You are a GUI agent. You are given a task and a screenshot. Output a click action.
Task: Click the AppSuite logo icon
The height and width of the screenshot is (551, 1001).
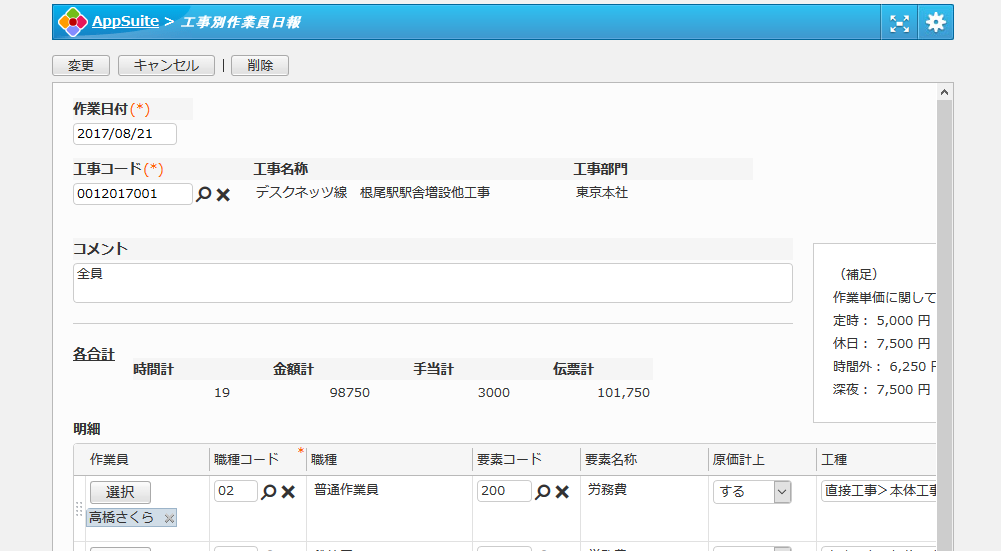[x=72, y=22]
